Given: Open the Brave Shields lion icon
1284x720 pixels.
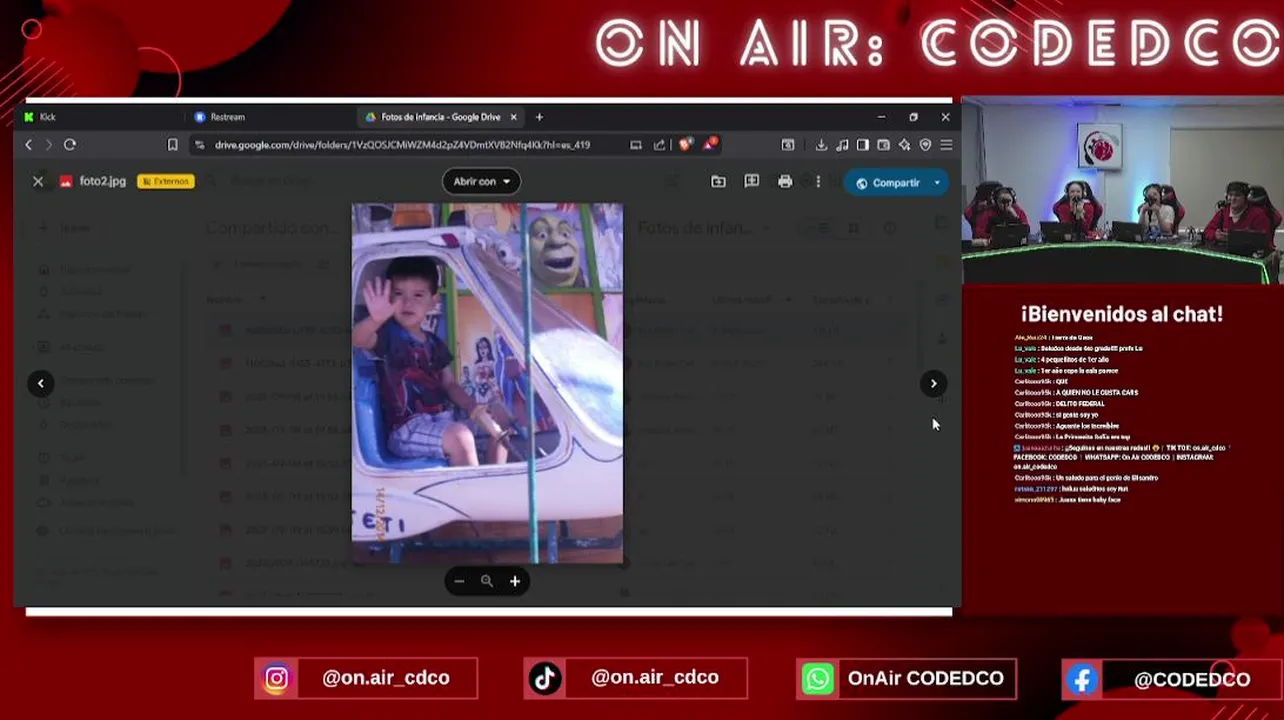Looking at the screenshot, I should tap(685, 145).
